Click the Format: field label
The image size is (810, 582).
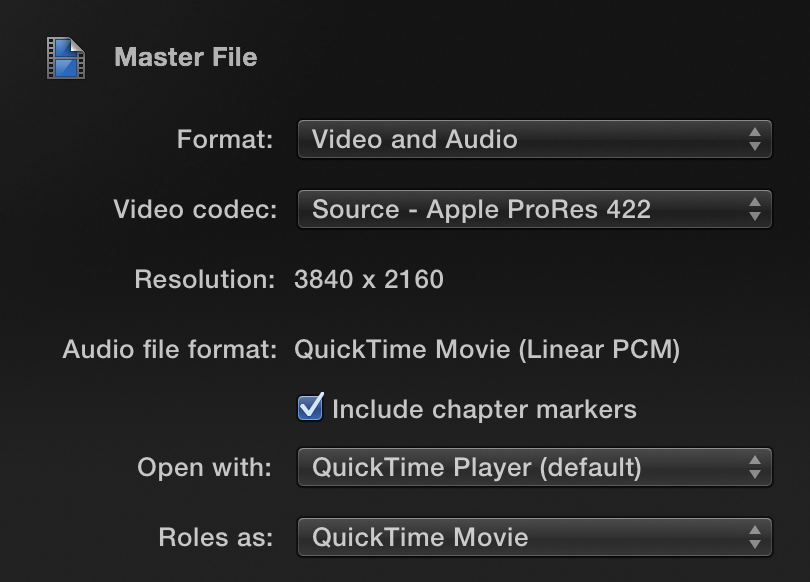click(225, 139)
